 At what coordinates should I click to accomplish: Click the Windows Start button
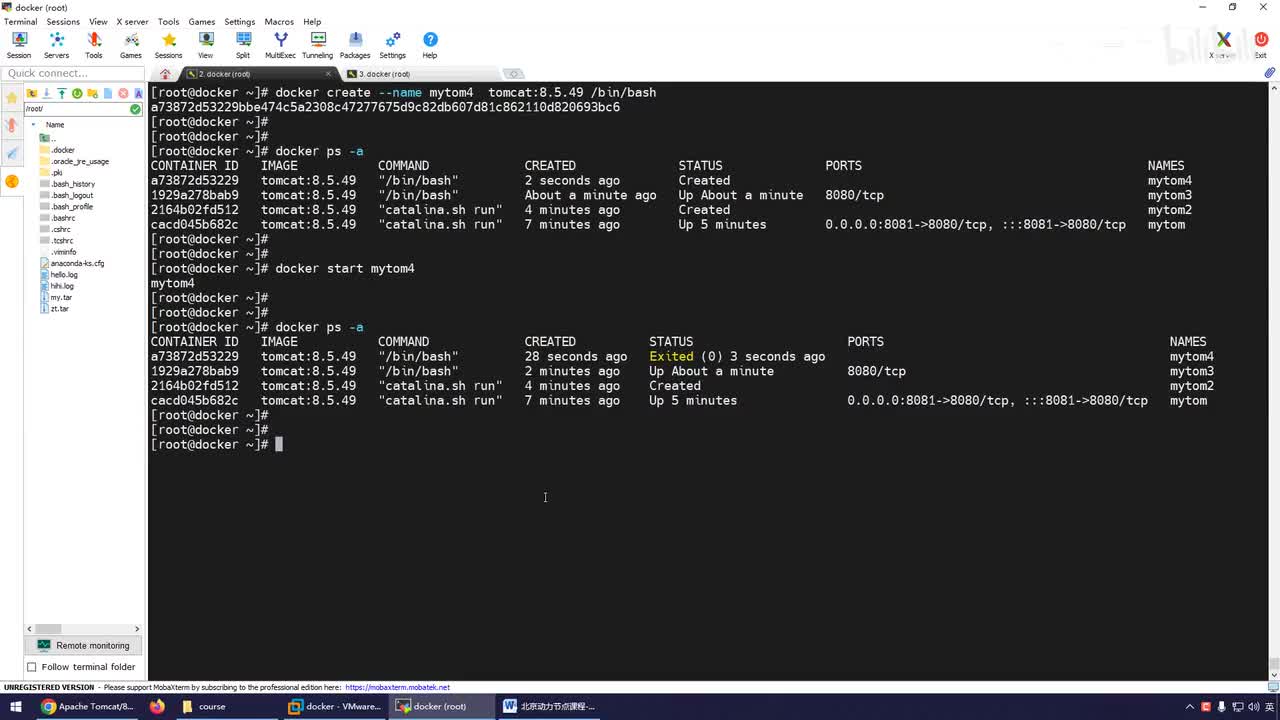16,706
